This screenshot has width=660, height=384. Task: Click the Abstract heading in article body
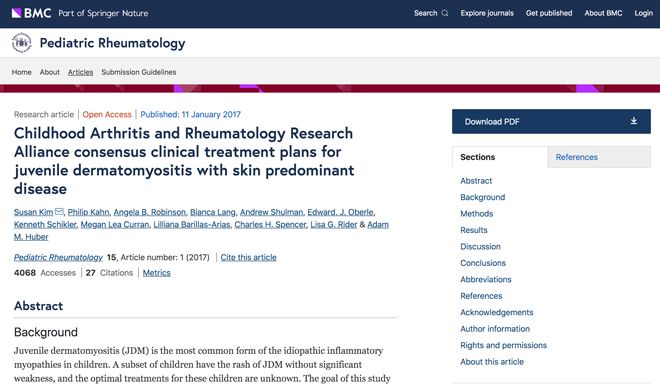pyautogui.click(x=38, y=306)
